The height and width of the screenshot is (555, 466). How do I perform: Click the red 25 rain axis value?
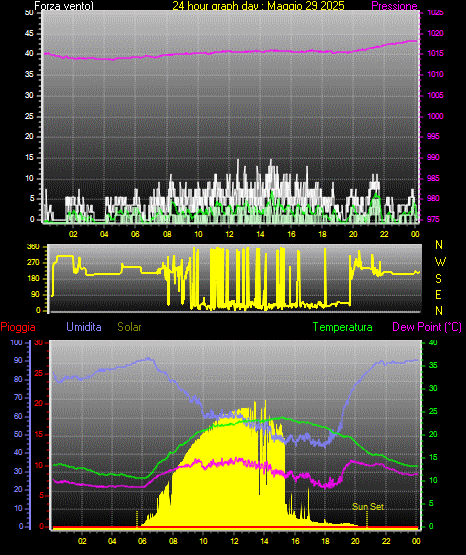click(x=39, y=373)
